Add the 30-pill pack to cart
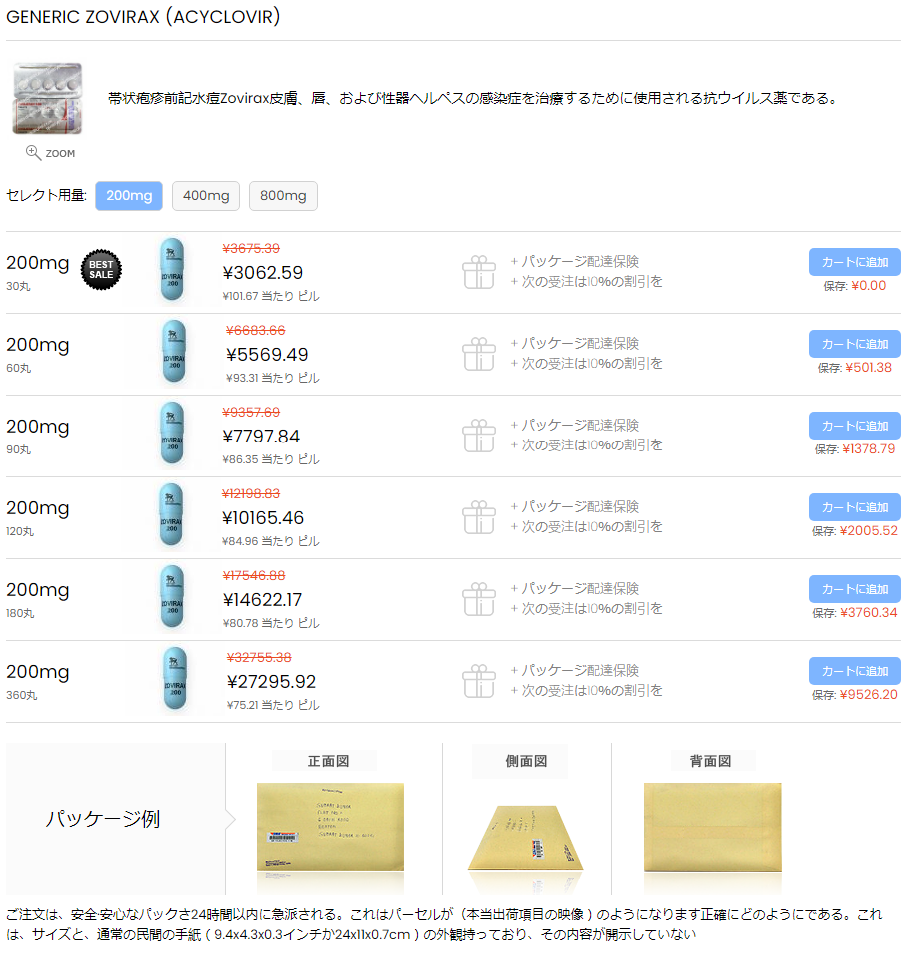This screenshot has width=907, height=958. click(x=854, y=262)
